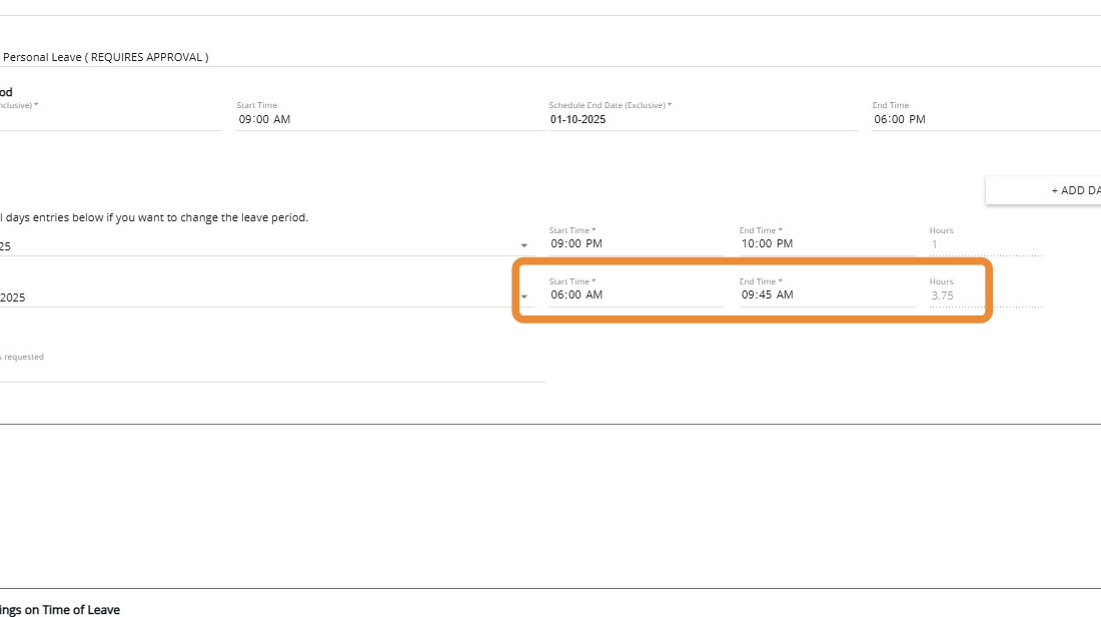Edit the 09:45 AM End Time field
This screenshot has width=1101, height=617.
(825, 295)
